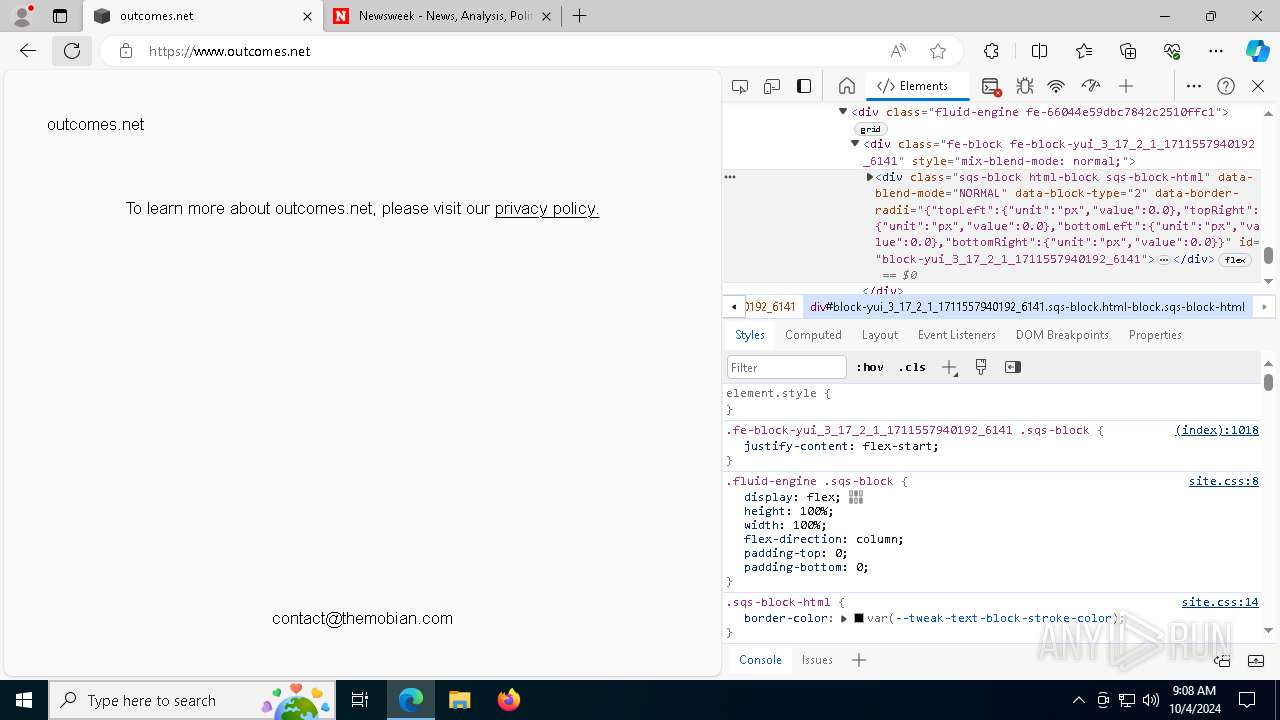This screenshot has width=1280, height=720.
Task: Open row actions ellipsis for selected DOM node
Action: [730, 177]
